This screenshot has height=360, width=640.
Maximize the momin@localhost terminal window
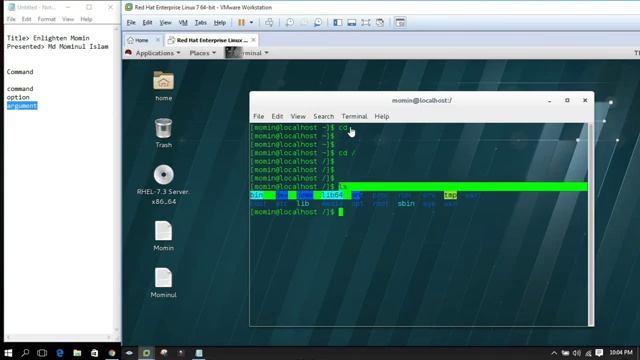point(567,100)
